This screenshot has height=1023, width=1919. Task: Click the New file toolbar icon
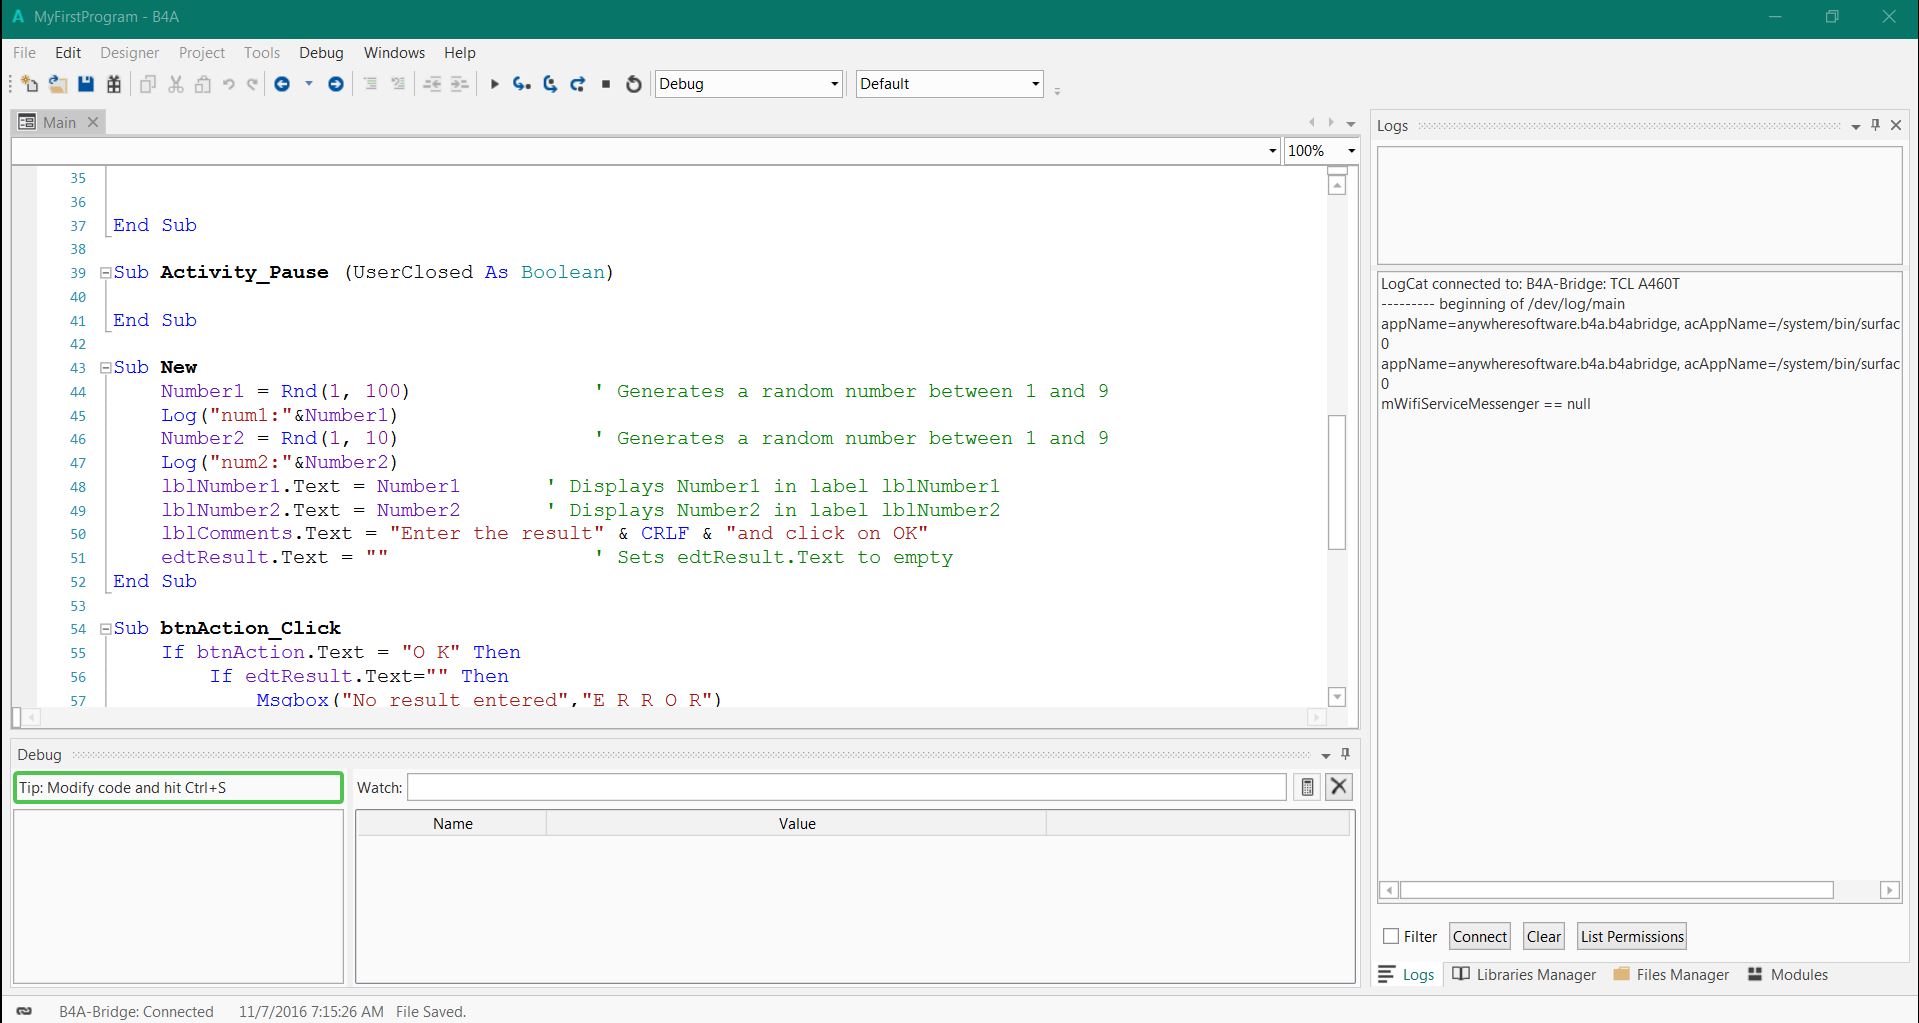tap(30, 85)
